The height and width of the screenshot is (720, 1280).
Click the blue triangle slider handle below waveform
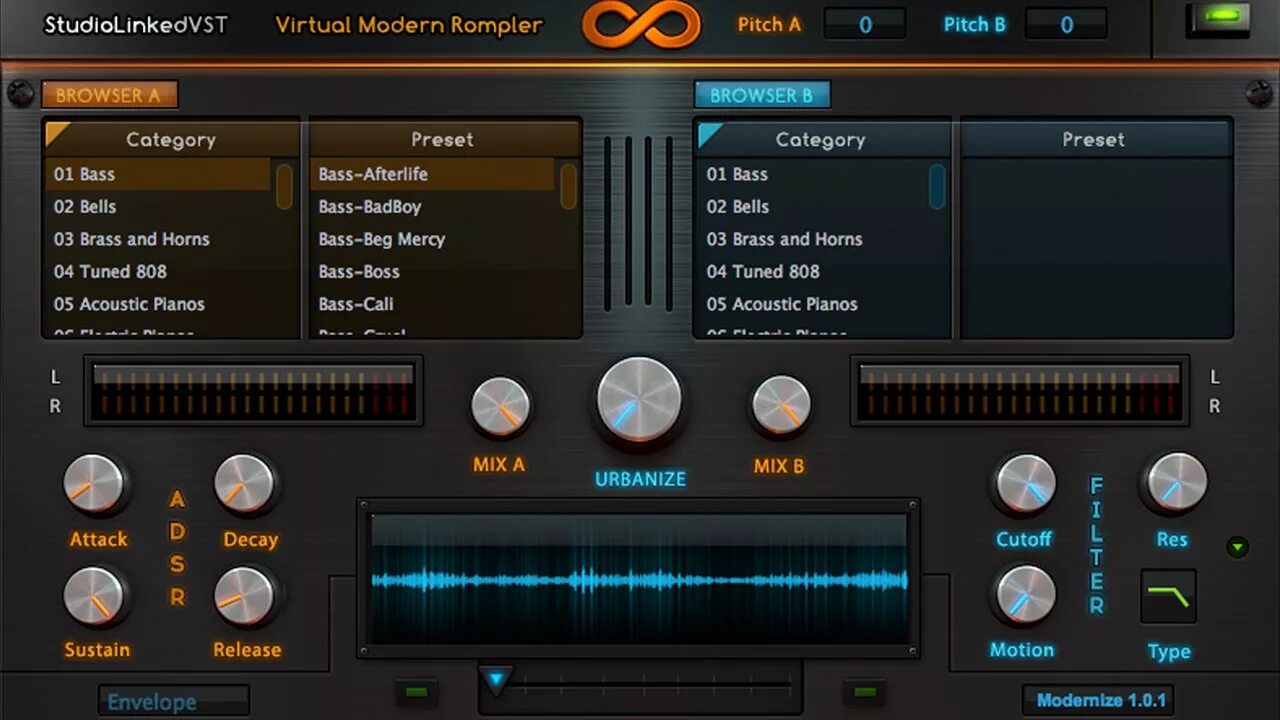click(495, 681)
